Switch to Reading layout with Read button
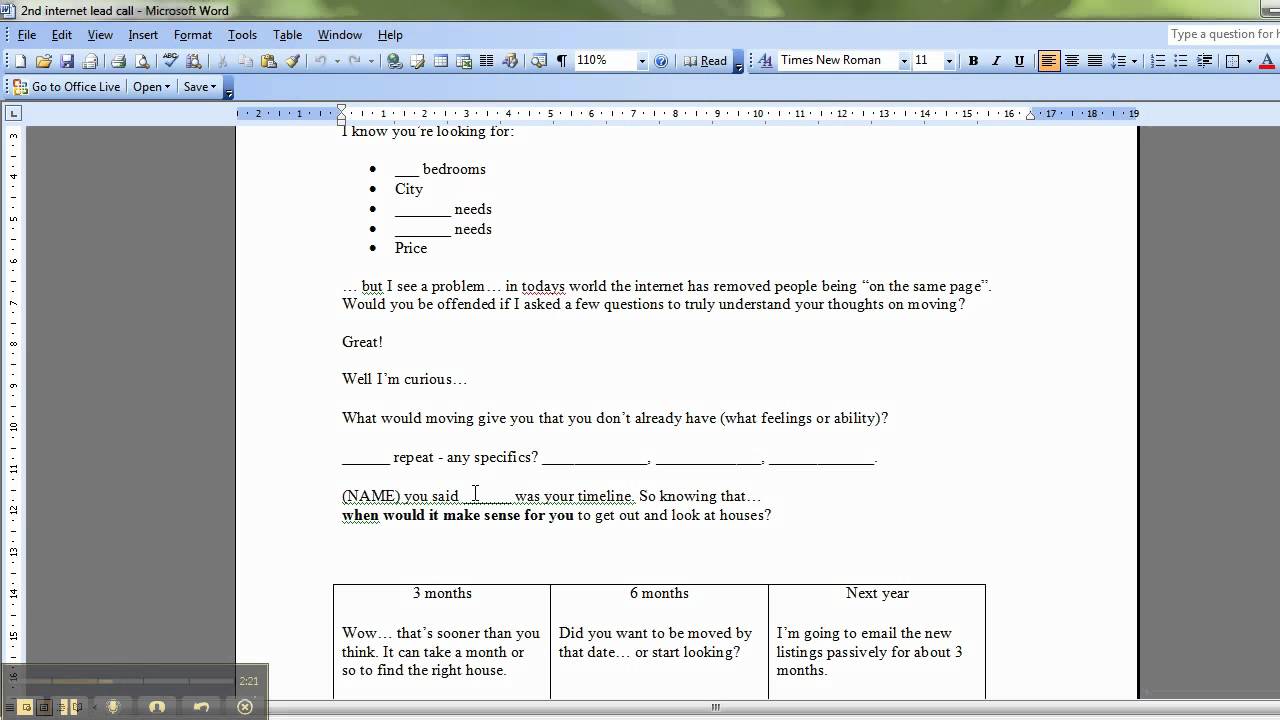The height and width of the screenshot is (720, 1280). pyautogui.click(x=706, y=61)
